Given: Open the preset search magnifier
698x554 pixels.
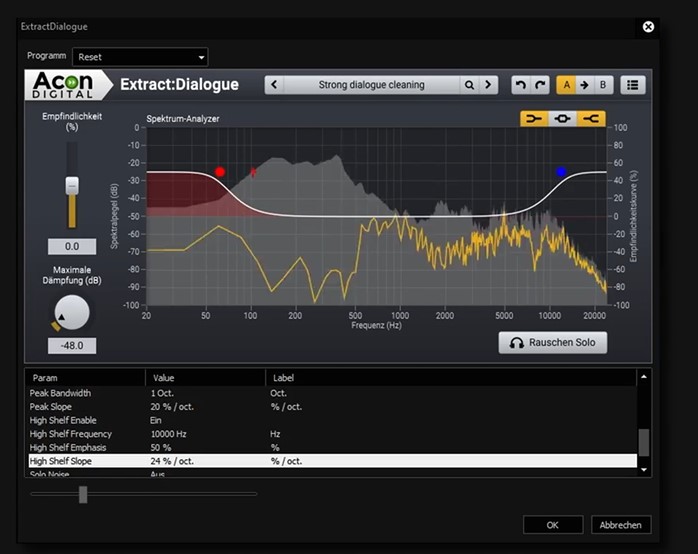Looking at the screenshot, I should tap(469, 85).
